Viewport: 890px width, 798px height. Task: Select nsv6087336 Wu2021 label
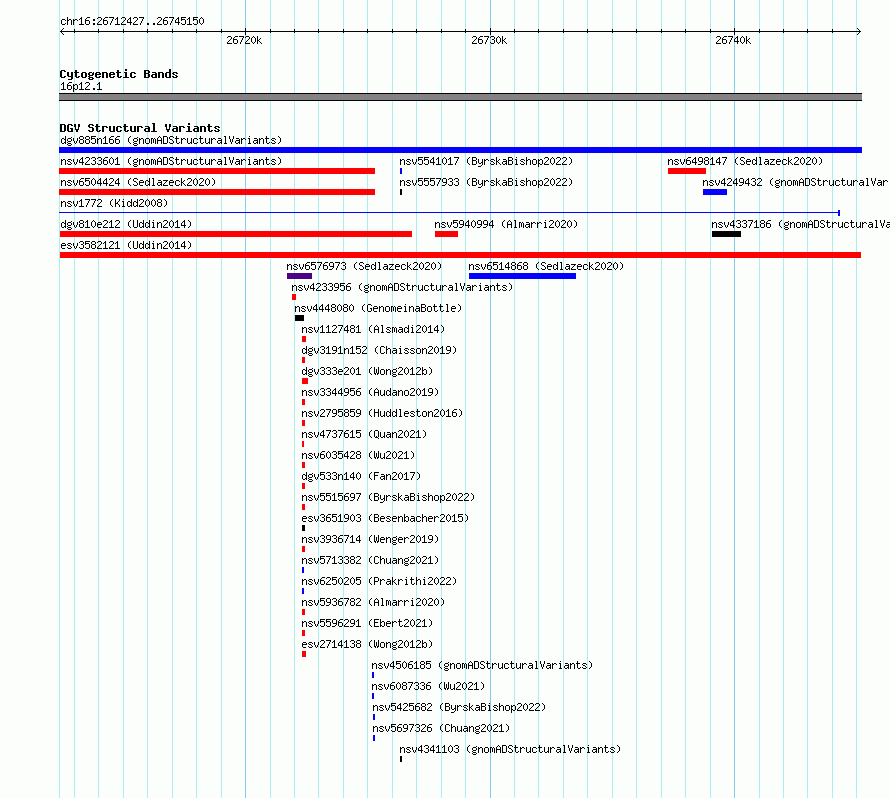tap(429, 686)
